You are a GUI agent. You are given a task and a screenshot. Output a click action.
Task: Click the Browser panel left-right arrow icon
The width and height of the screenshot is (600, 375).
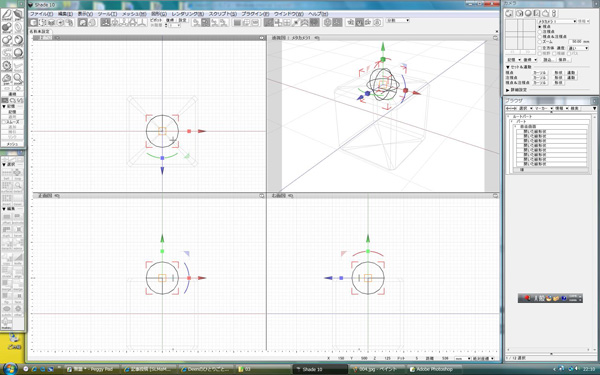coord(510,109)
